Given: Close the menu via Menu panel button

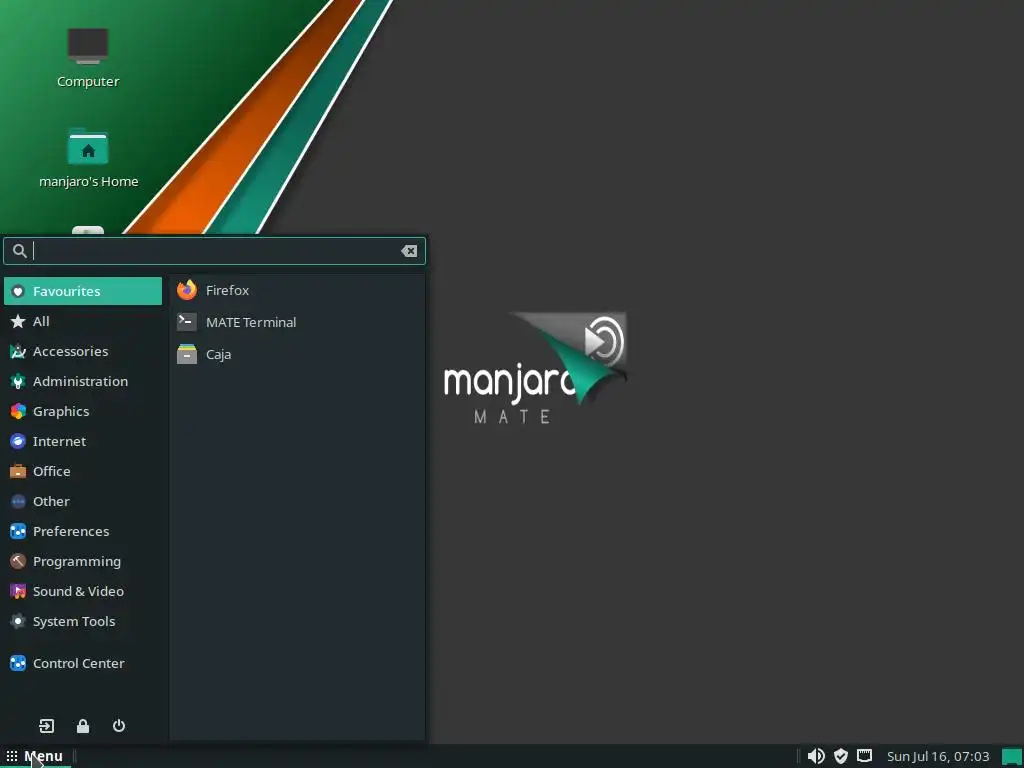Looking at the screenshot, I should [35, 756].
